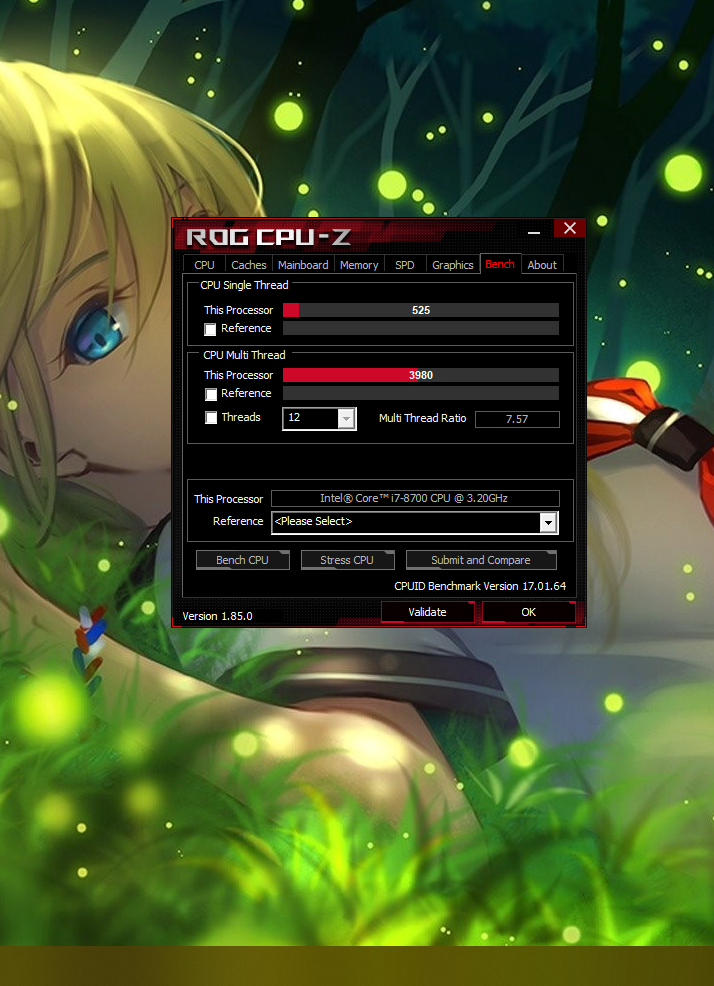Click Submit and Compare button
This screenshot has height=986, width=714.
pyautogui.click(x=481, y=560)
